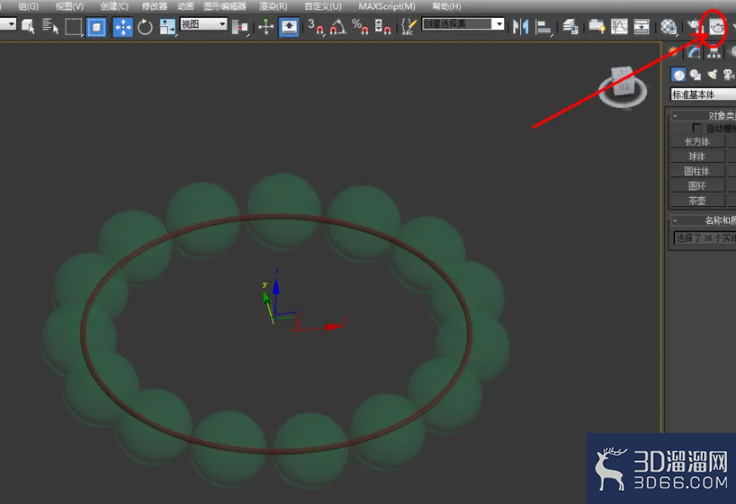The height and width of the screenshot is (504, 736).
Task: Open the MAXScript(M) menu
Action: pos(387,7)
